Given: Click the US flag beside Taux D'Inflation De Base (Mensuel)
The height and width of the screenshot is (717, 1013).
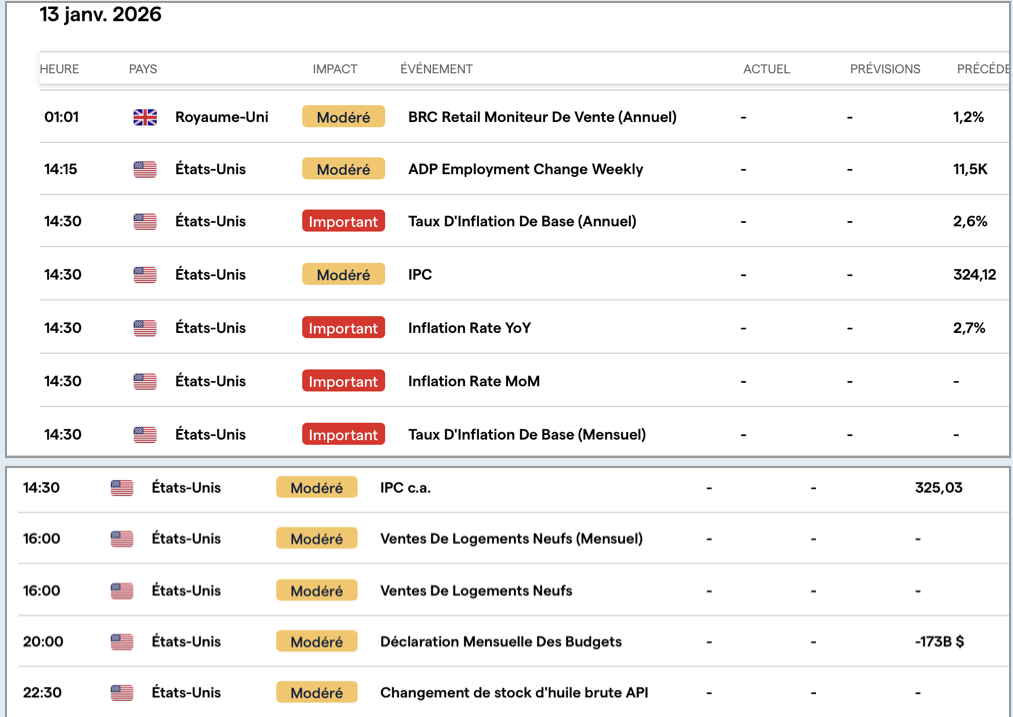Looking at the screenshot, I should tap(145, 435).
